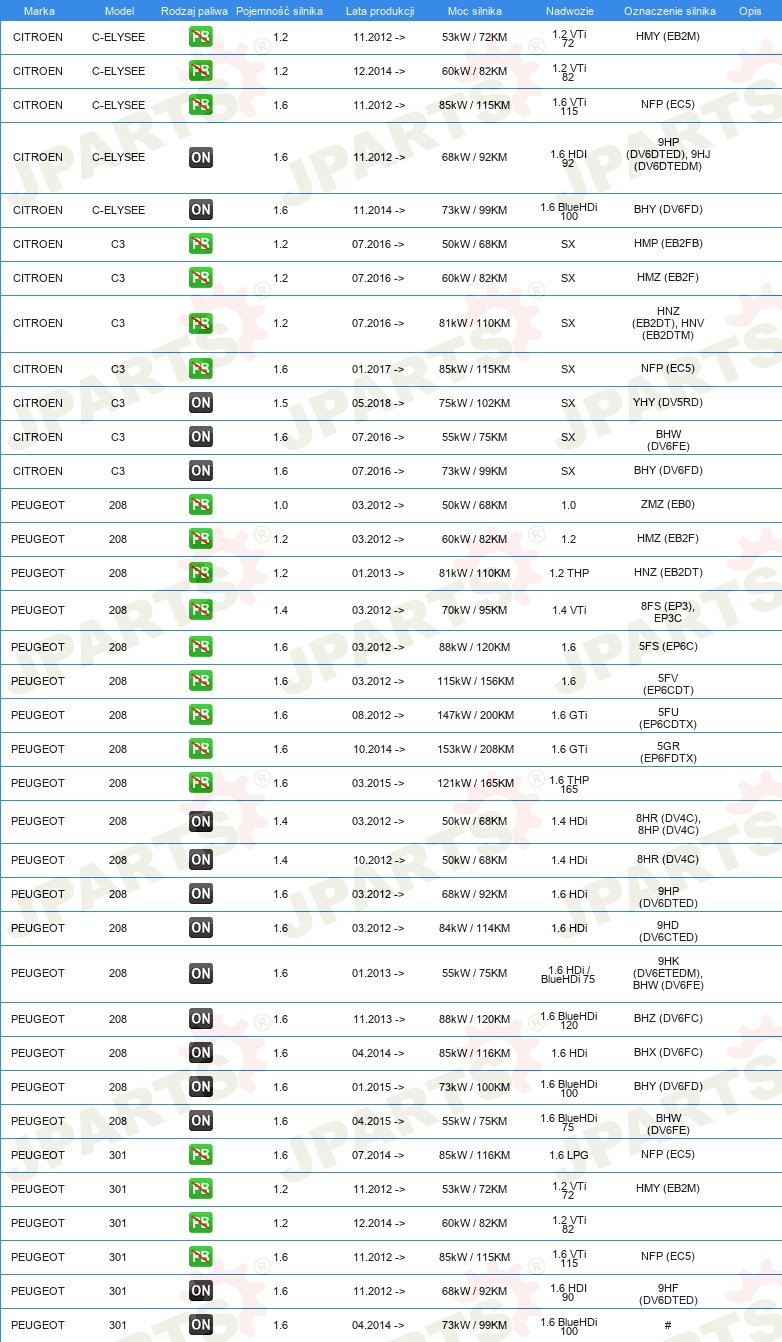Click the production date 05.2018 ->
This screenshot has height=1342, width=782.
[379, 403]
